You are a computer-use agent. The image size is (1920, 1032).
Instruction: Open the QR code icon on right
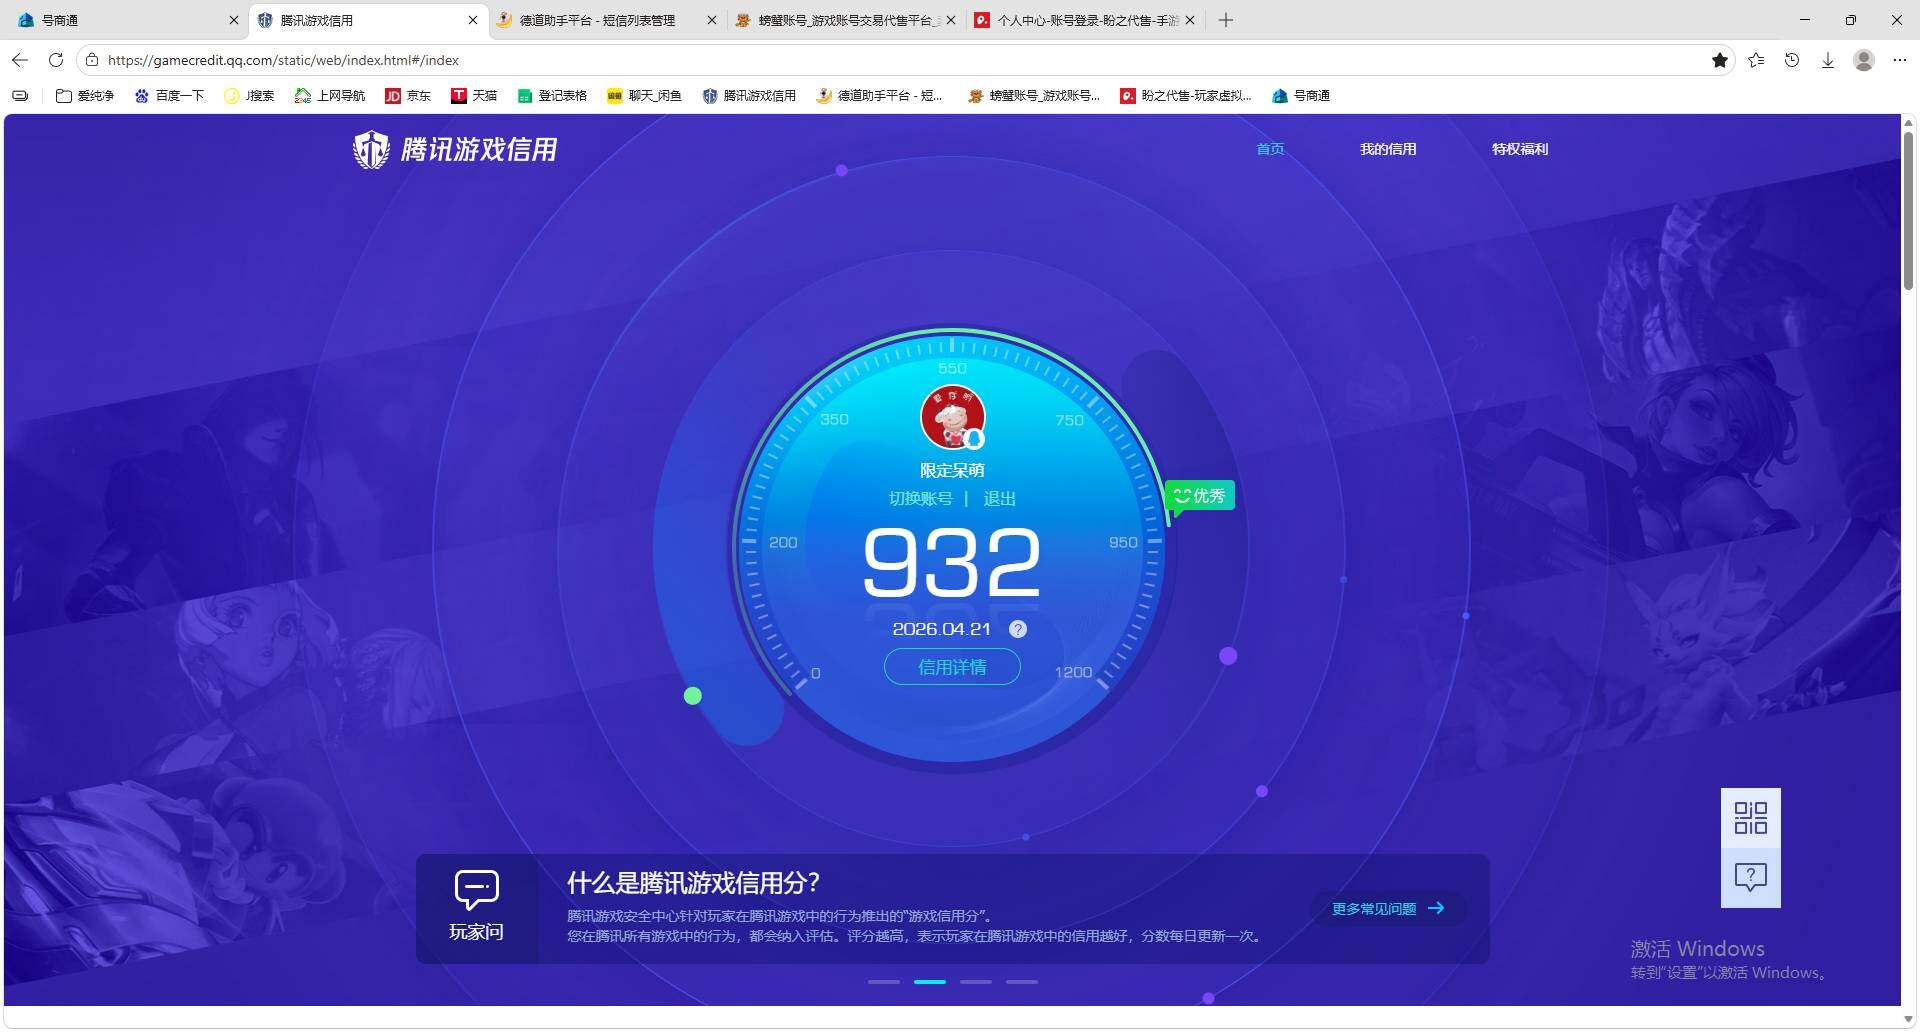click(1750, 818)
